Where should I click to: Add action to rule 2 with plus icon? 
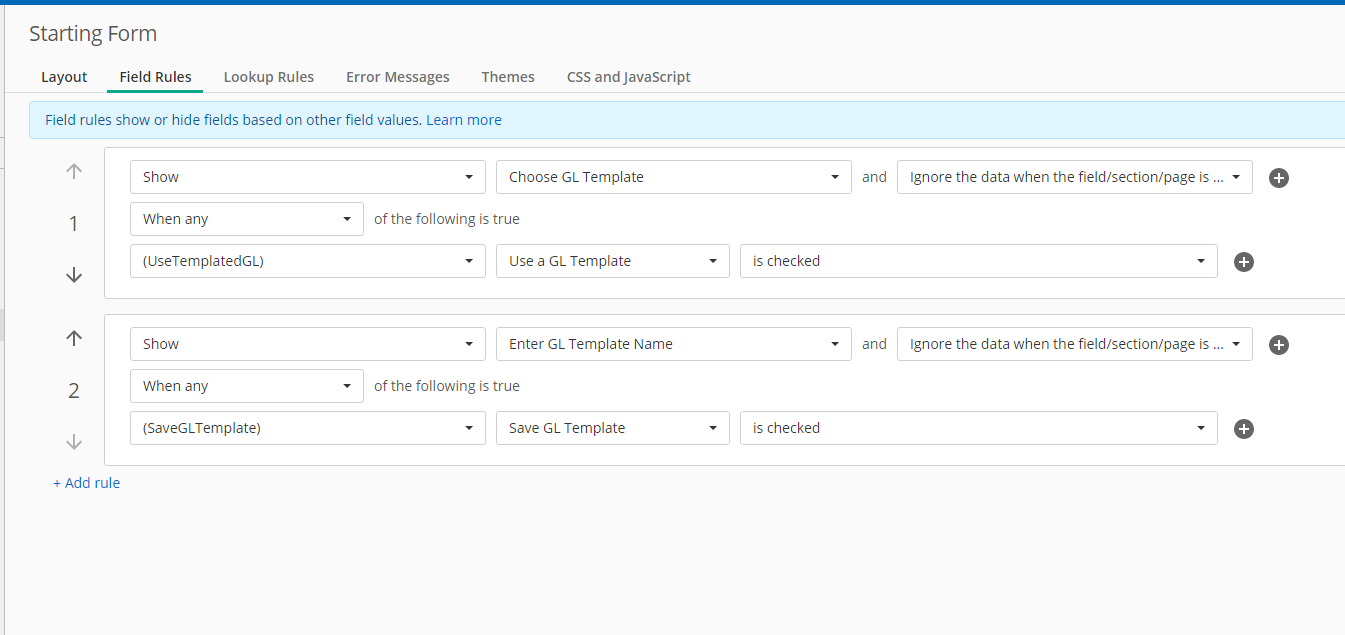click(x=1278, y=345)
